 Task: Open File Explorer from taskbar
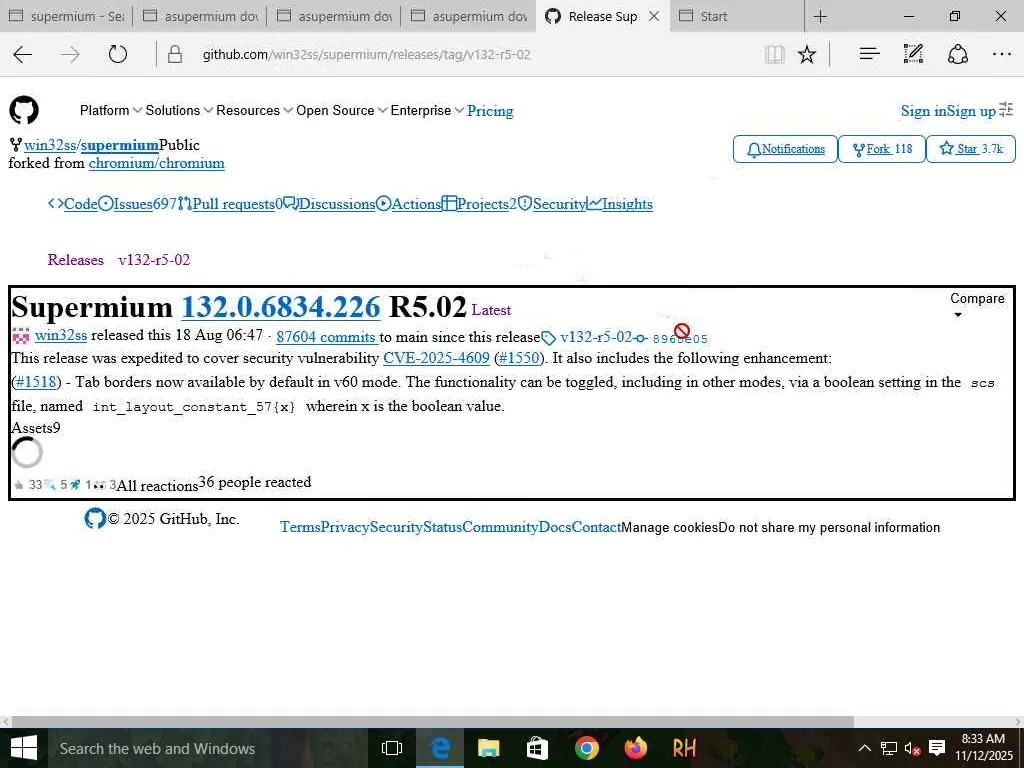(x=488, y=748)
